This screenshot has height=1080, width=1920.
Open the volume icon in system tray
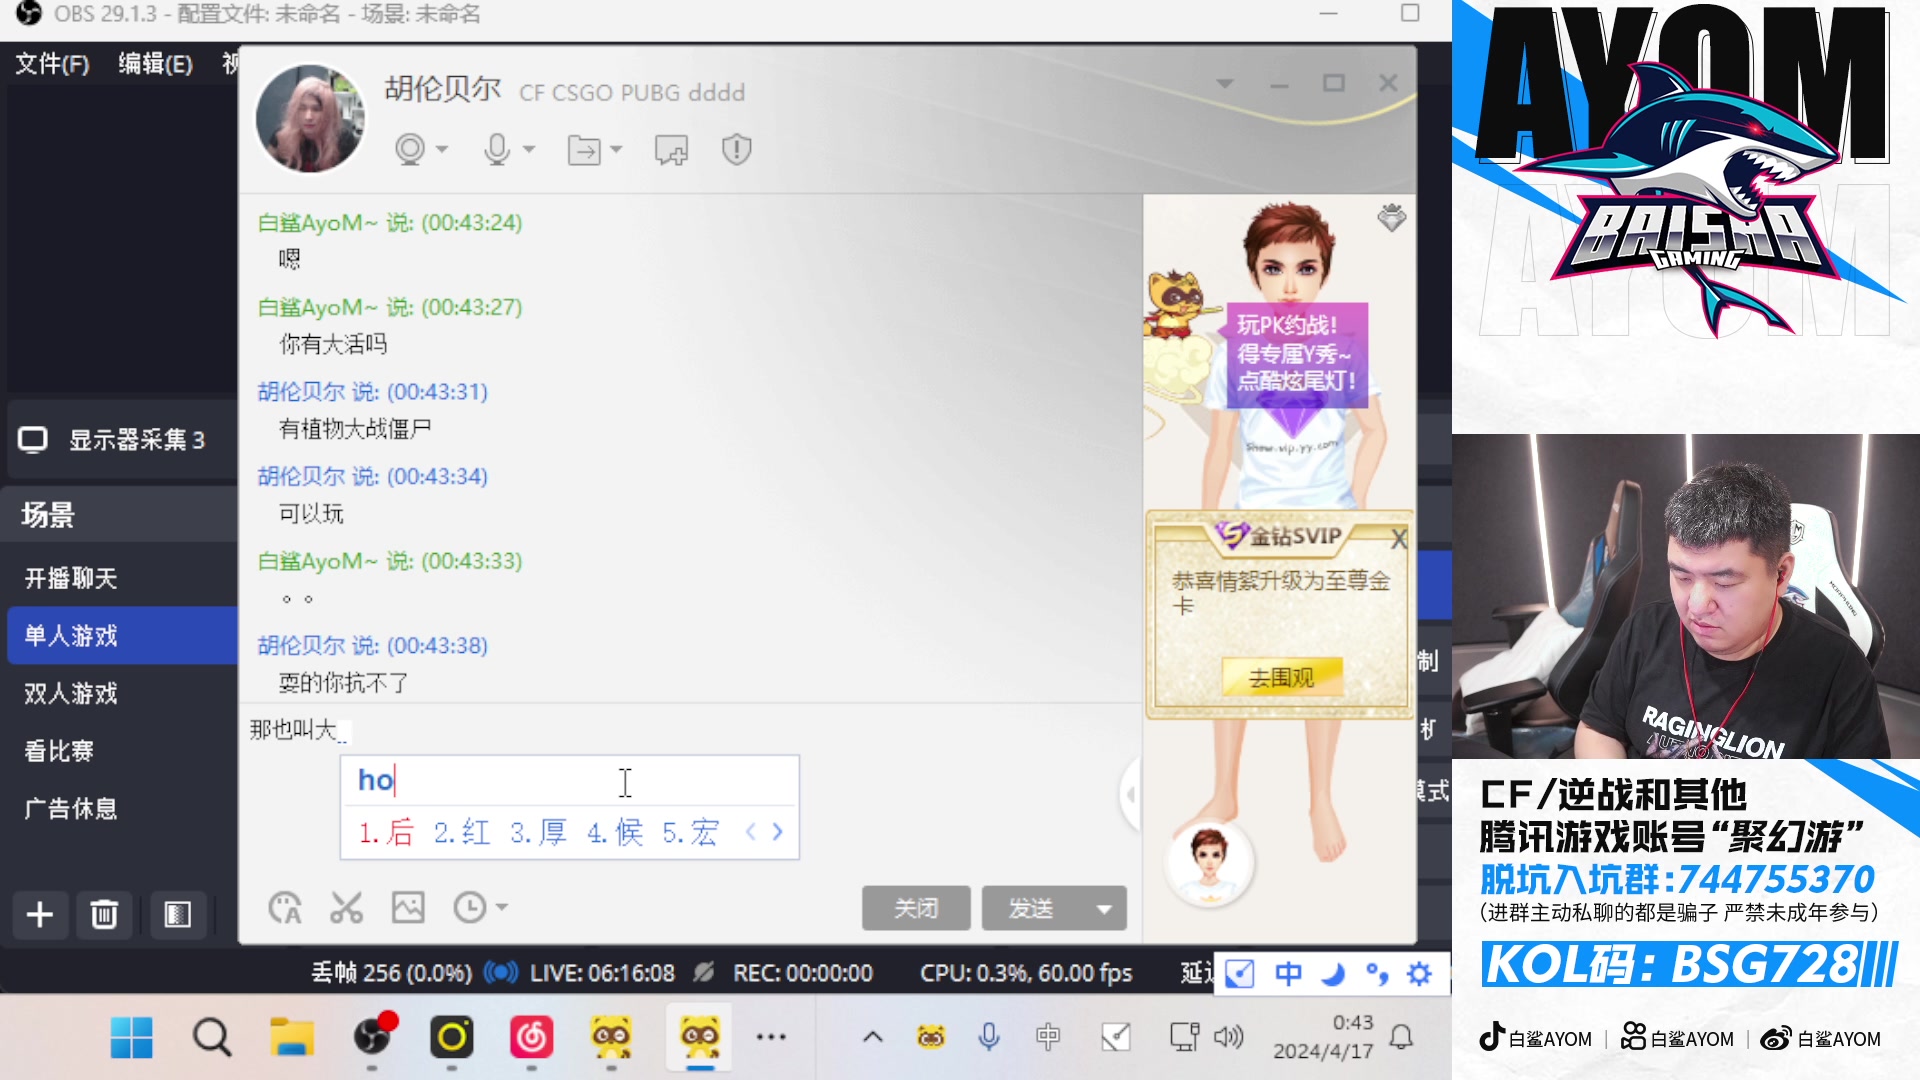(1229, 1038)
